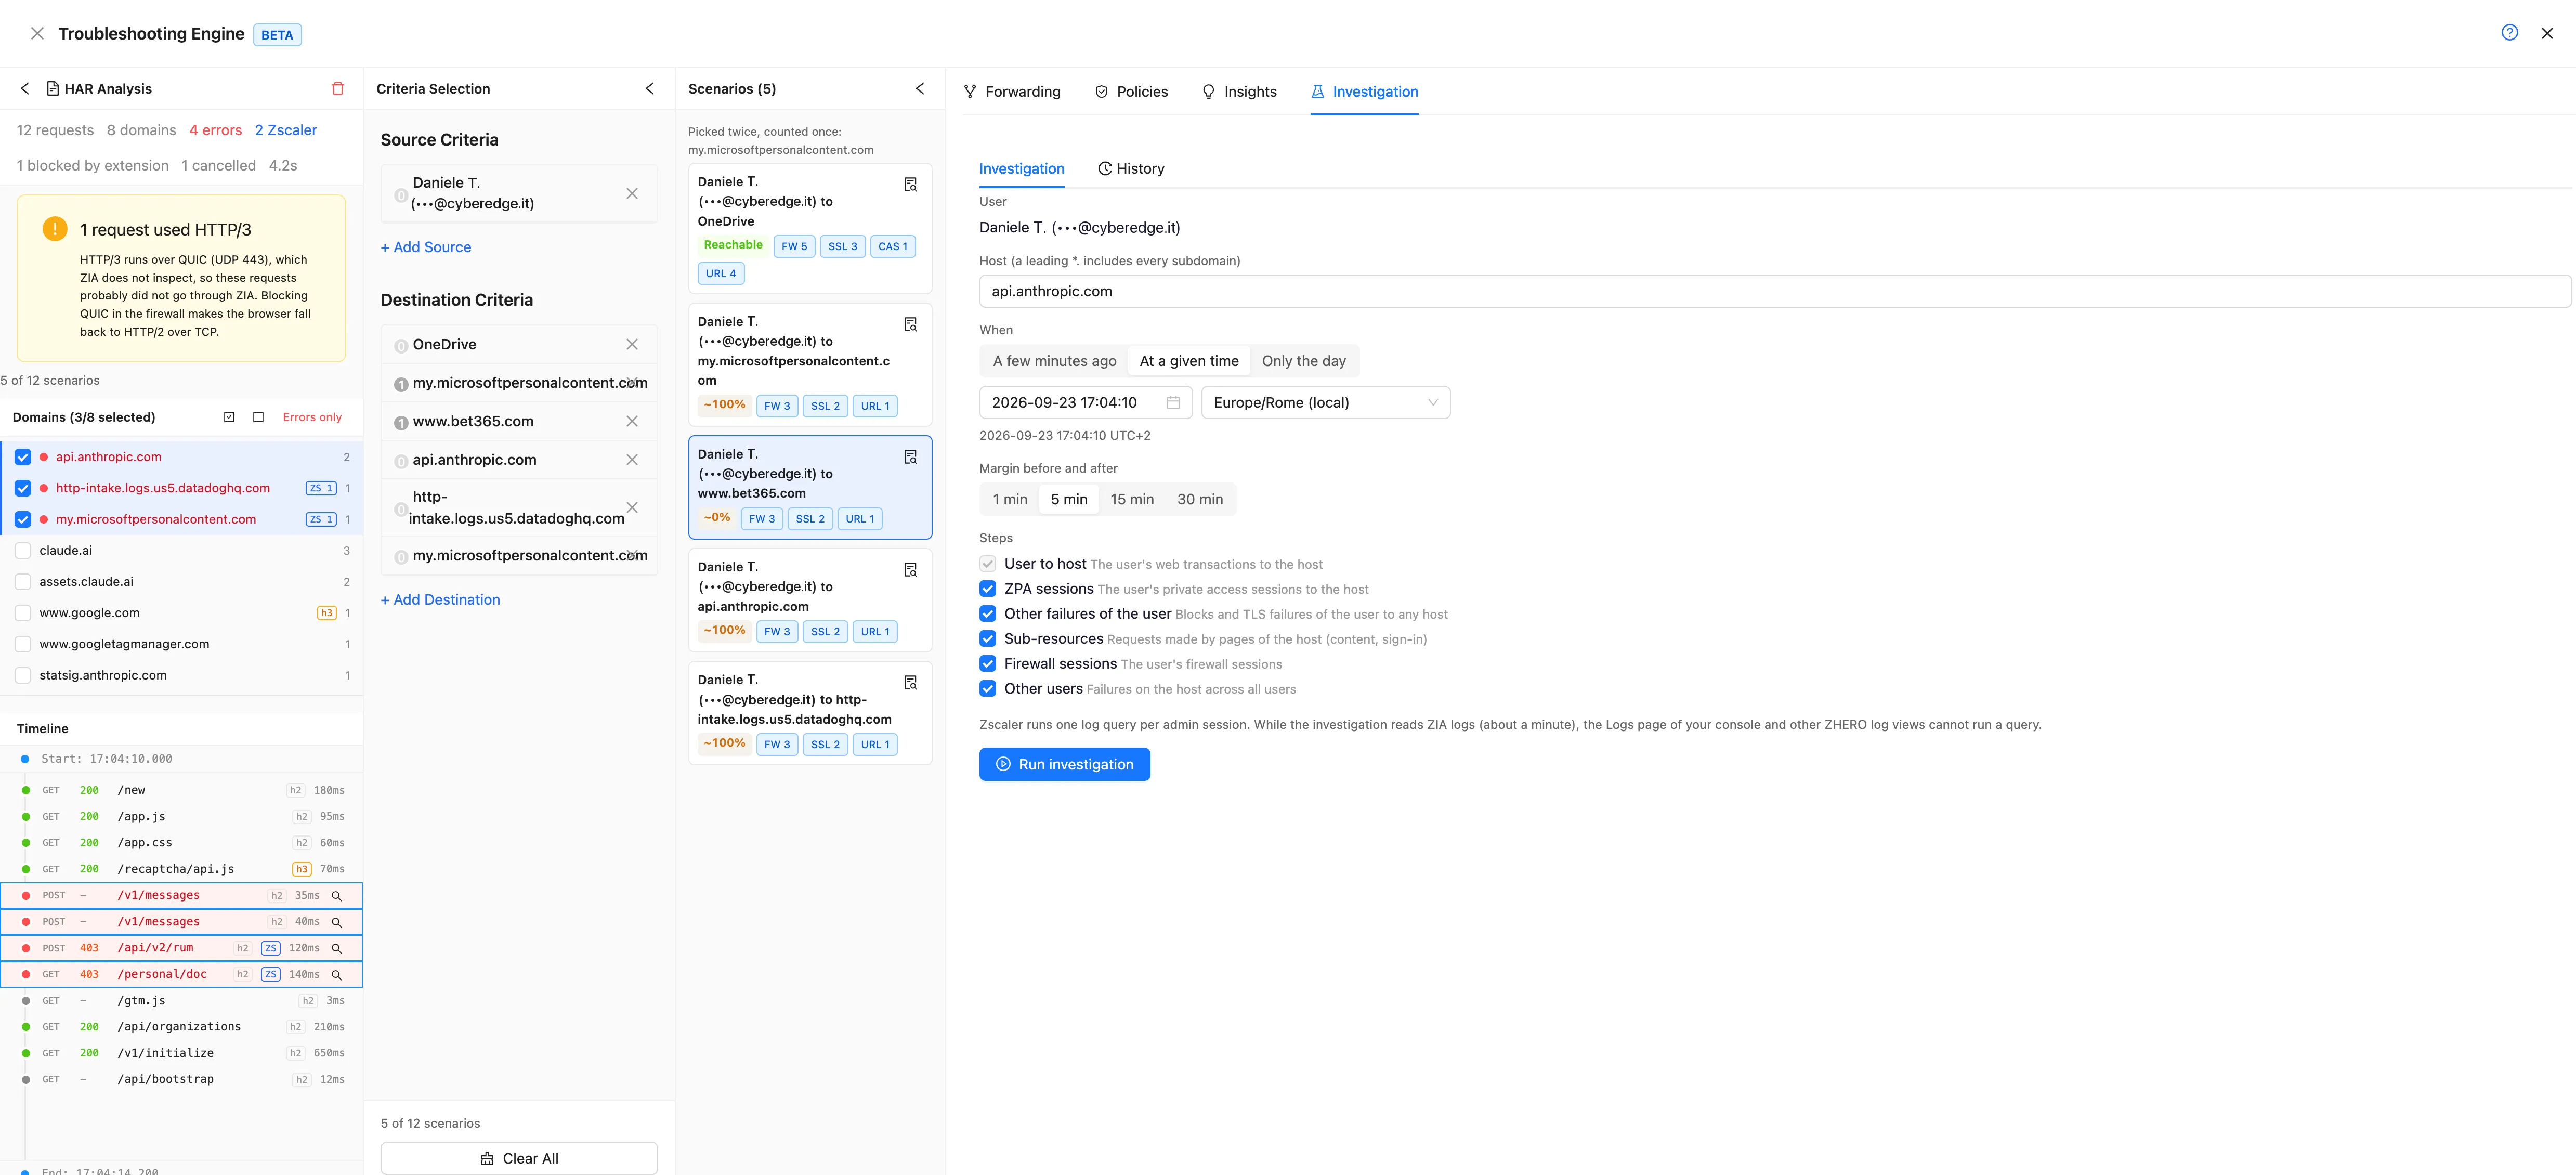Image resolution: width=2576 pixels, height=1175 pixels.
Task: Open details icon on OneDrive scenario card
Action: click(910, 185)
